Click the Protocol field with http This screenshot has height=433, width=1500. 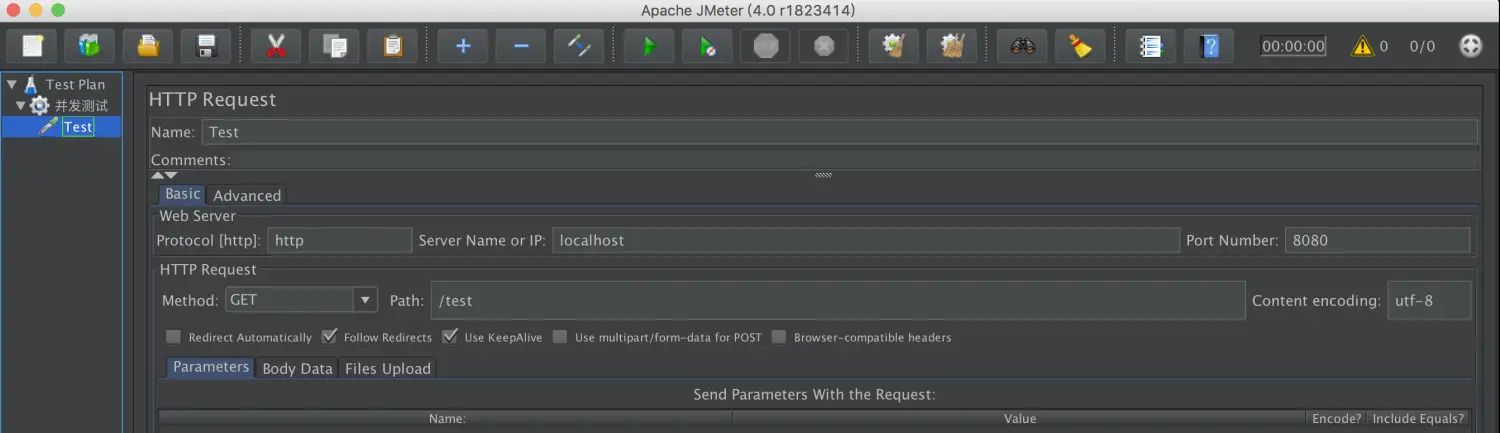[339, 240]
